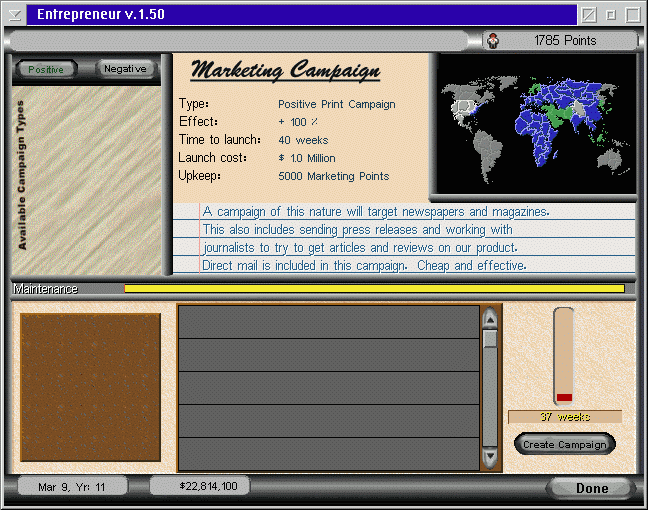Click the campaign list scroll up arrow
Image resolution: width=648 pixels, height=510 pixels.
(490, 319)
